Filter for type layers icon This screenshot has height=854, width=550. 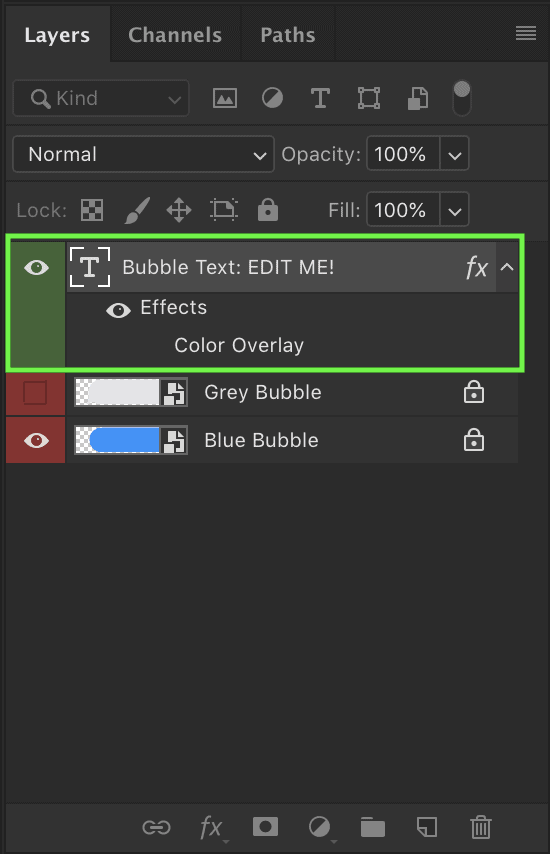(x=320, y=99)
